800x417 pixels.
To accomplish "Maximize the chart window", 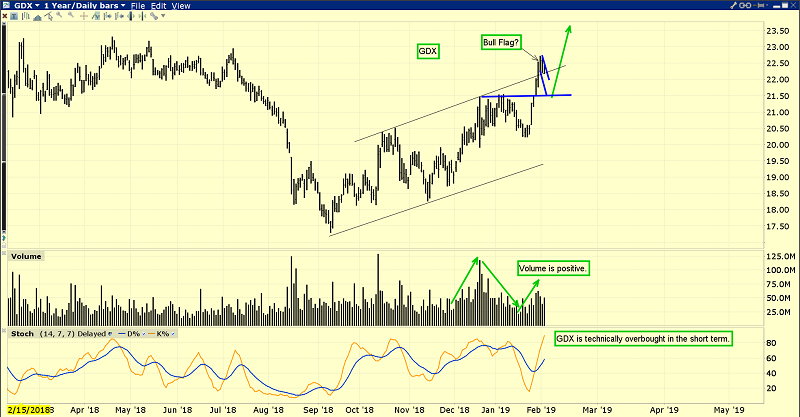I will tap(785, 5).
